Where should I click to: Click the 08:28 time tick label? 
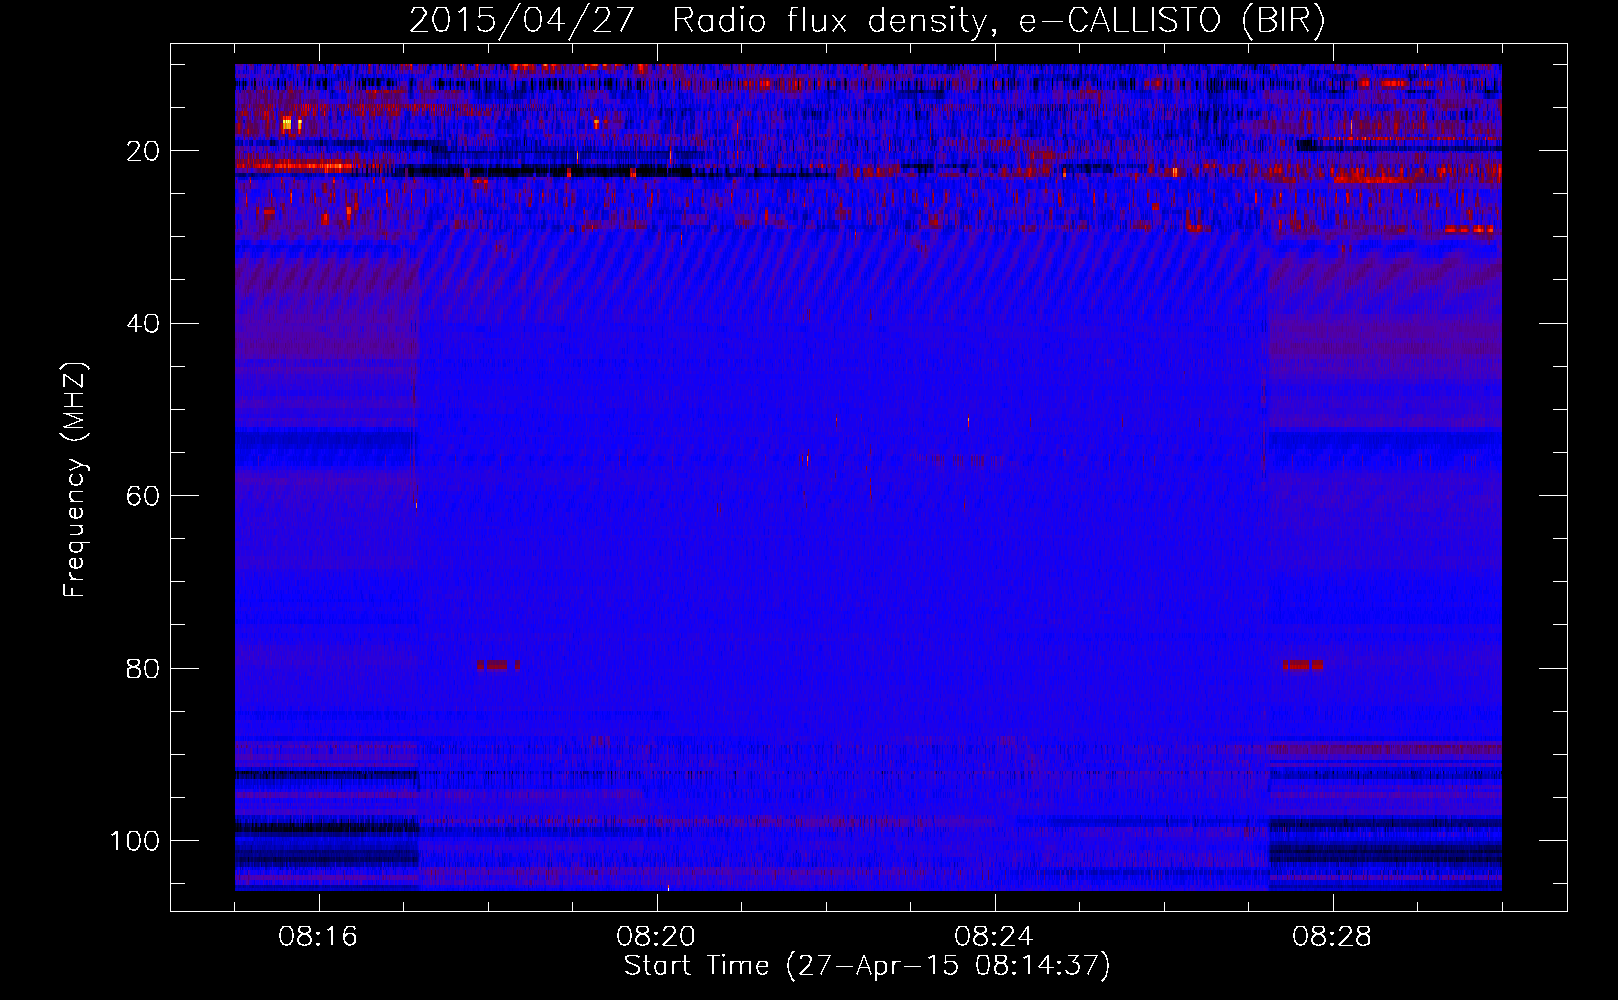coord(1332,937)
